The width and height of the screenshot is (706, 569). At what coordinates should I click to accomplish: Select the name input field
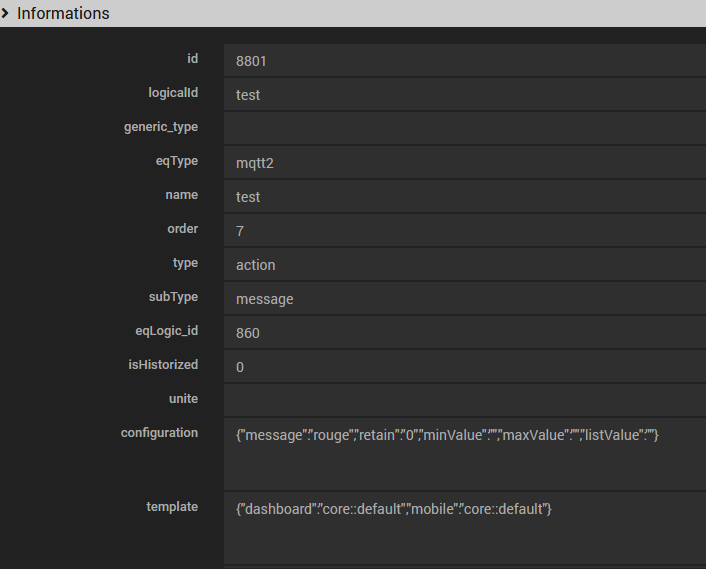464,197
